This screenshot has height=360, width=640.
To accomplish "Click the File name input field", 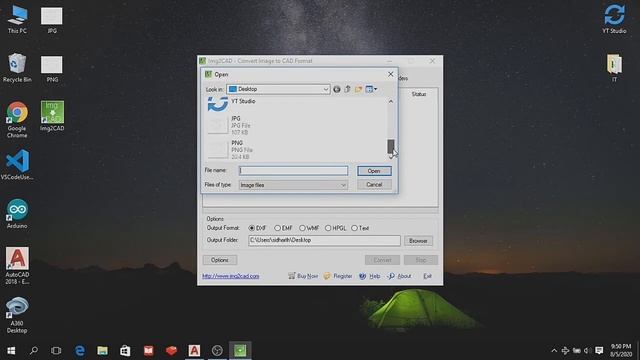I will click(x=293, y=171).
